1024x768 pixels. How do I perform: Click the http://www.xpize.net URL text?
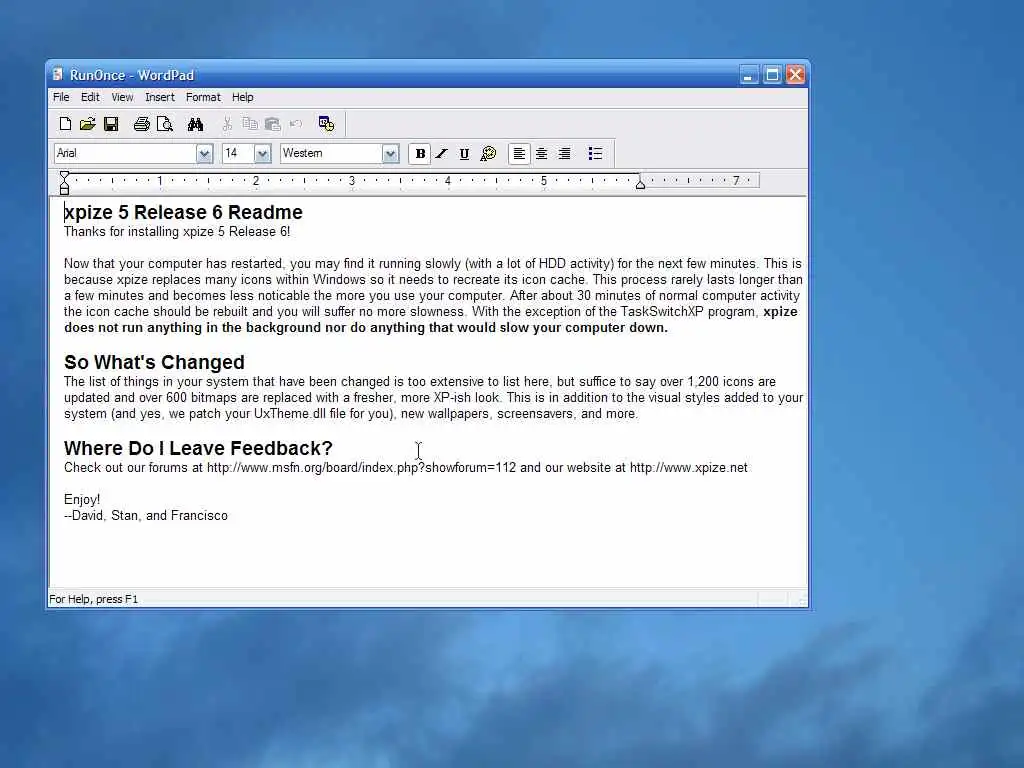[x=688, y=468]
